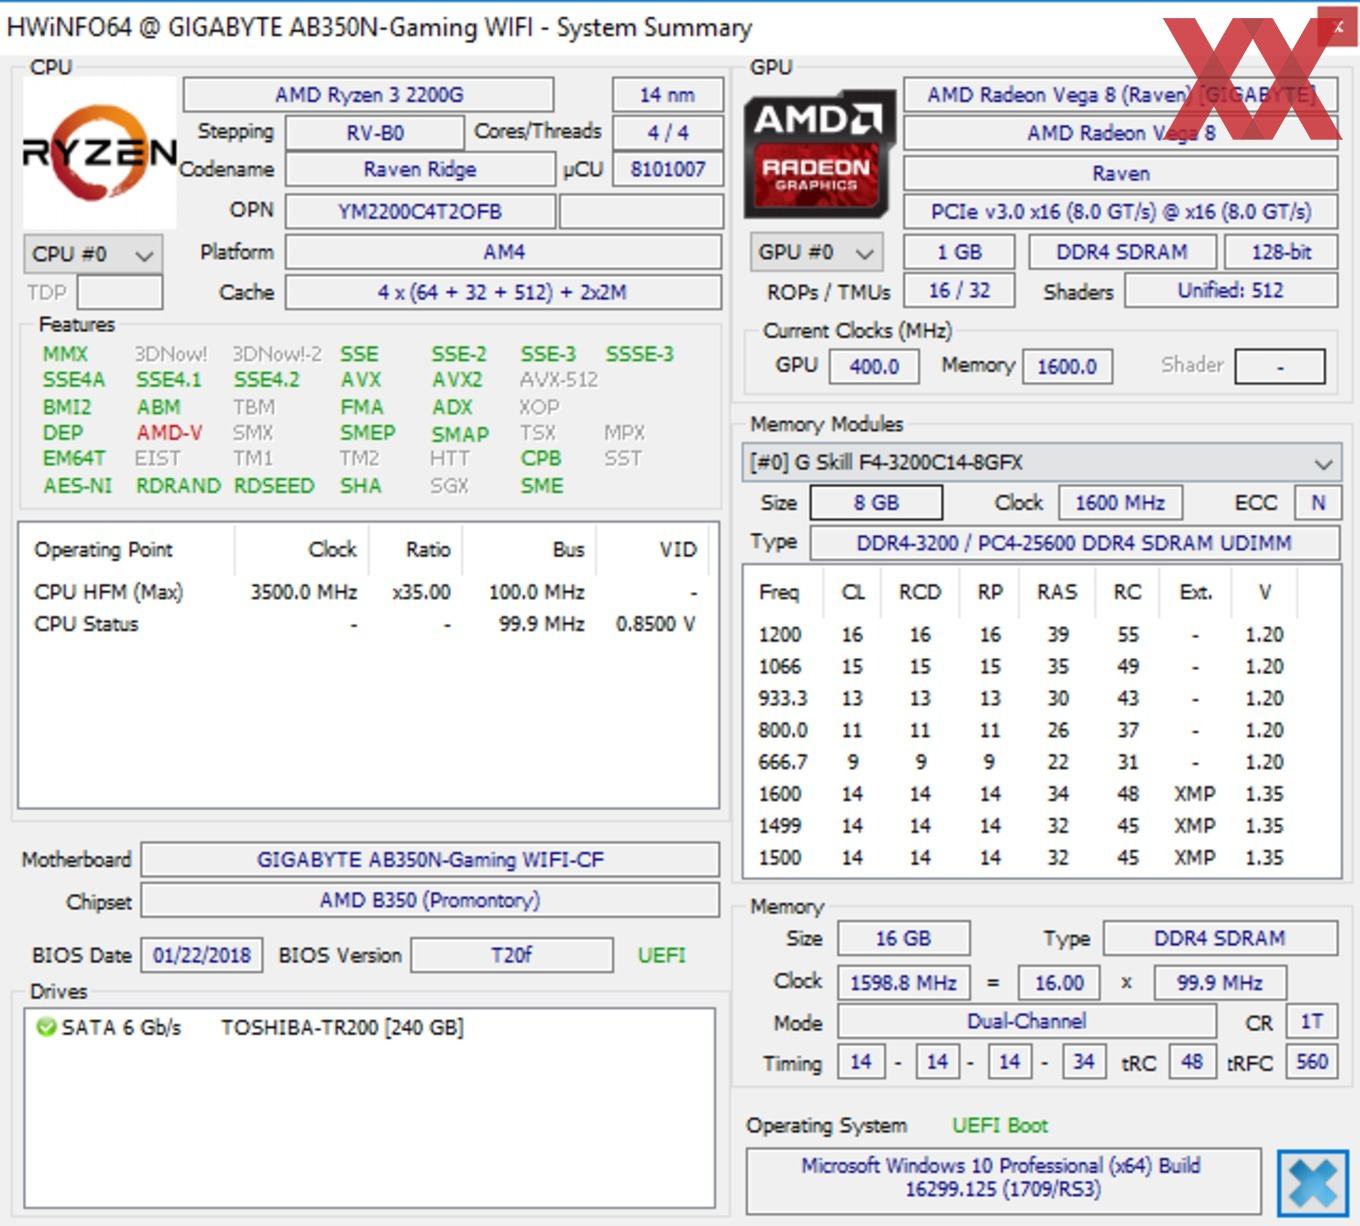This screenshot has height=1226, width=1360.
Task: Select the RV-B0 stepping value
Action: pyautogui.click(x=375, y=132)
